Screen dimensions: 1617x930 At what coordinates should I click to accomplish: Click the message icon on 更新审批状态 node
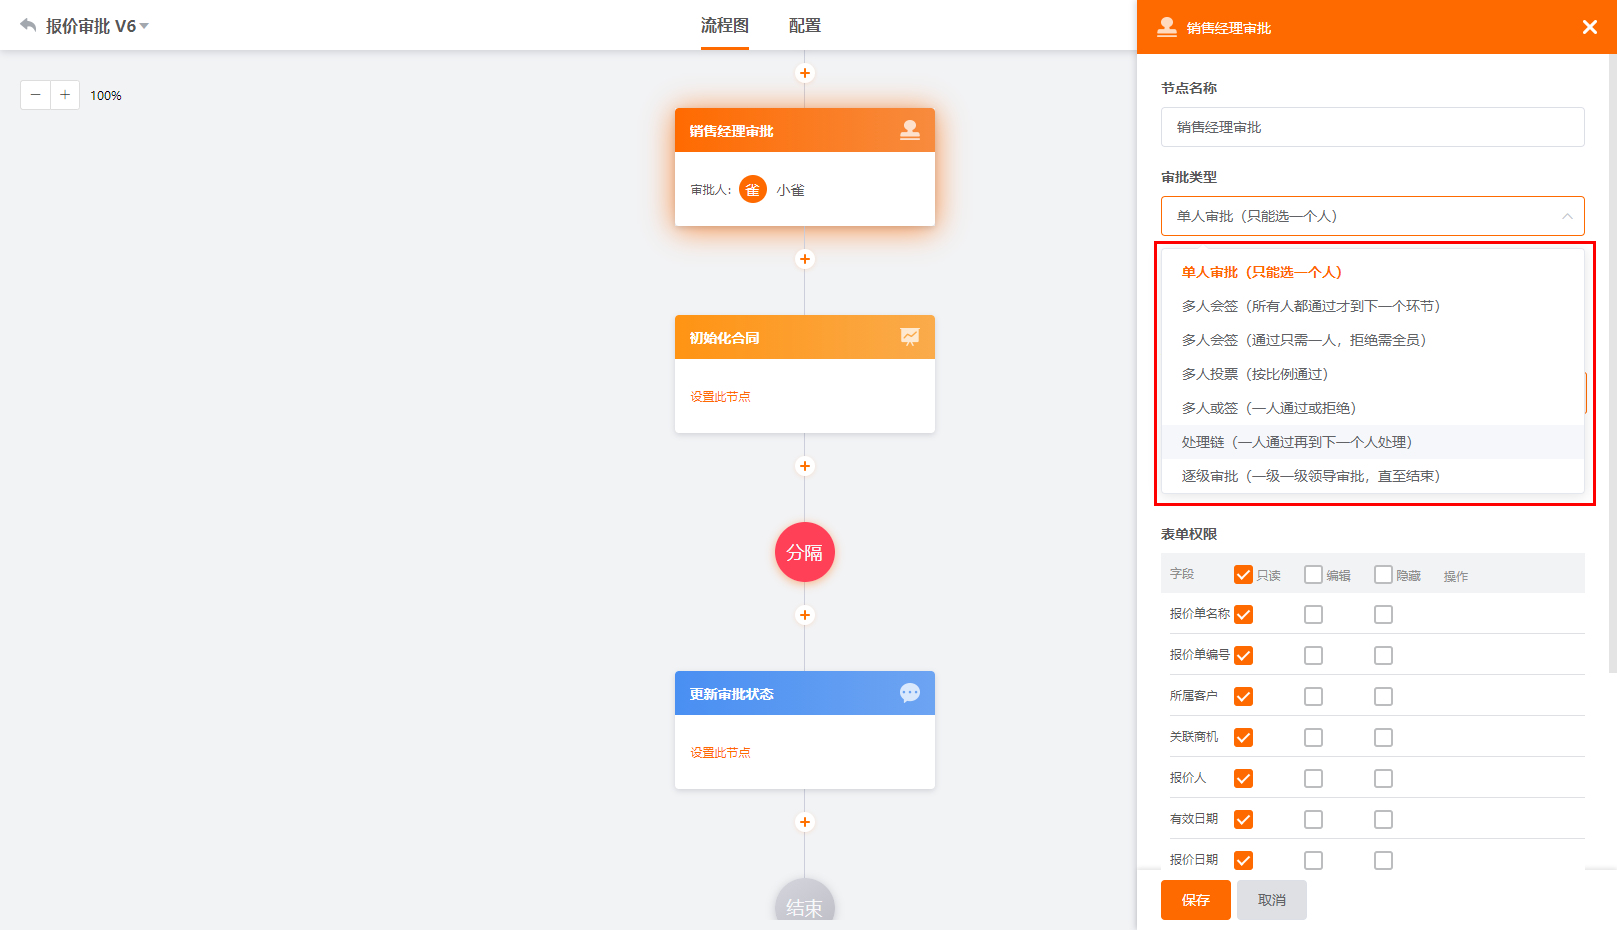pyautogui.click(x=909, y=693)
